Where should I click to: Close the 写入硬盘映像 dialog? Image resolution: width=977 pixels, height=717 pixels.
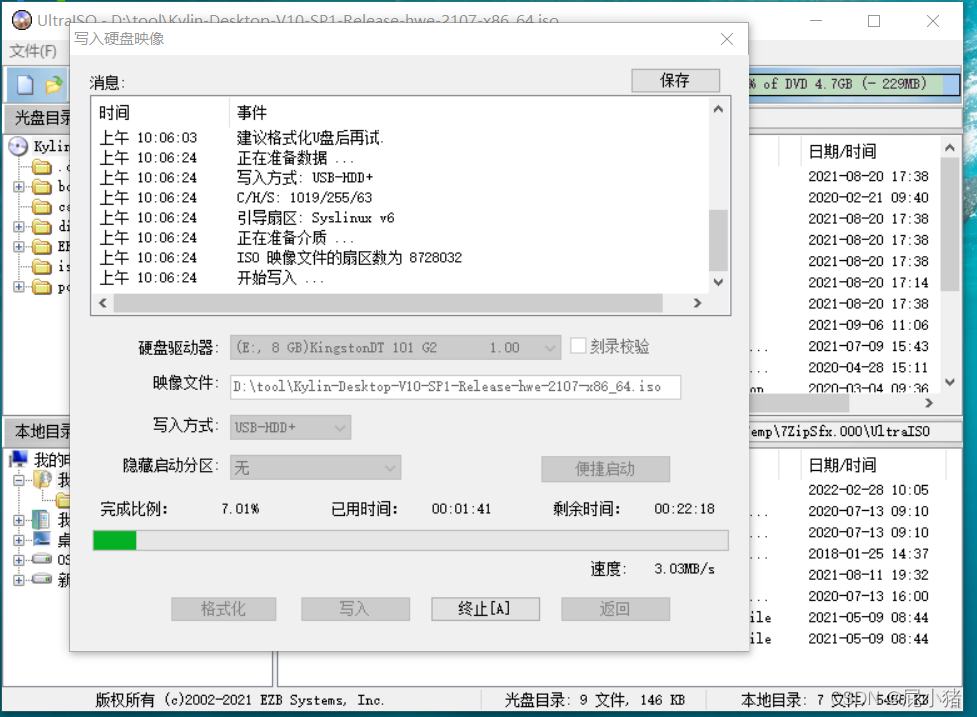(x=727, y=39)
